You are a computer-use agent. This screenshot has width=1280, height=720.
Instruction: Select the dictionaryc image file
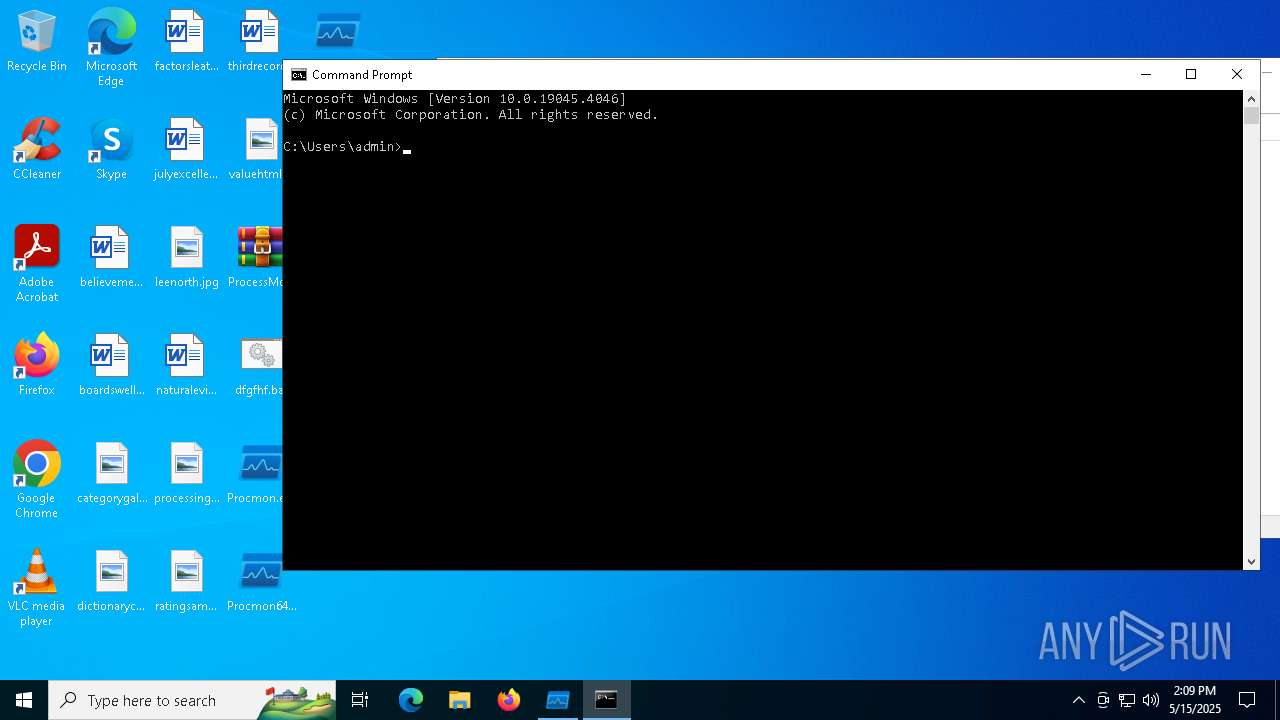click(111, 582)
